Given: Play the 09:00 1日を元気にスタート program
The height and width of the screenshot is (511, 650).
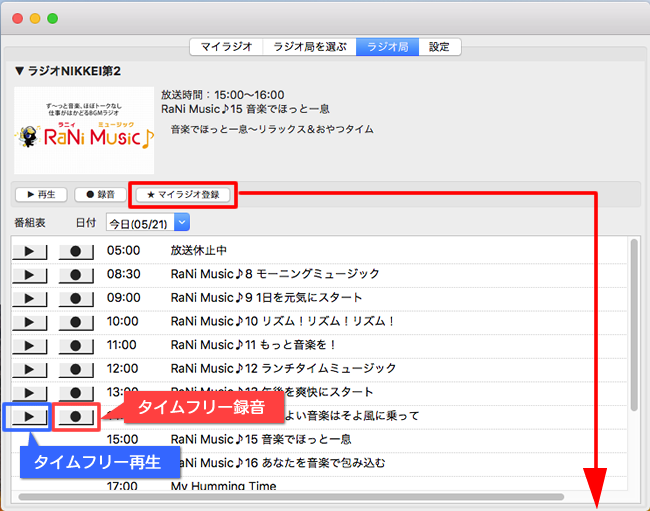Looking at the screenshot, I should 29,298.
